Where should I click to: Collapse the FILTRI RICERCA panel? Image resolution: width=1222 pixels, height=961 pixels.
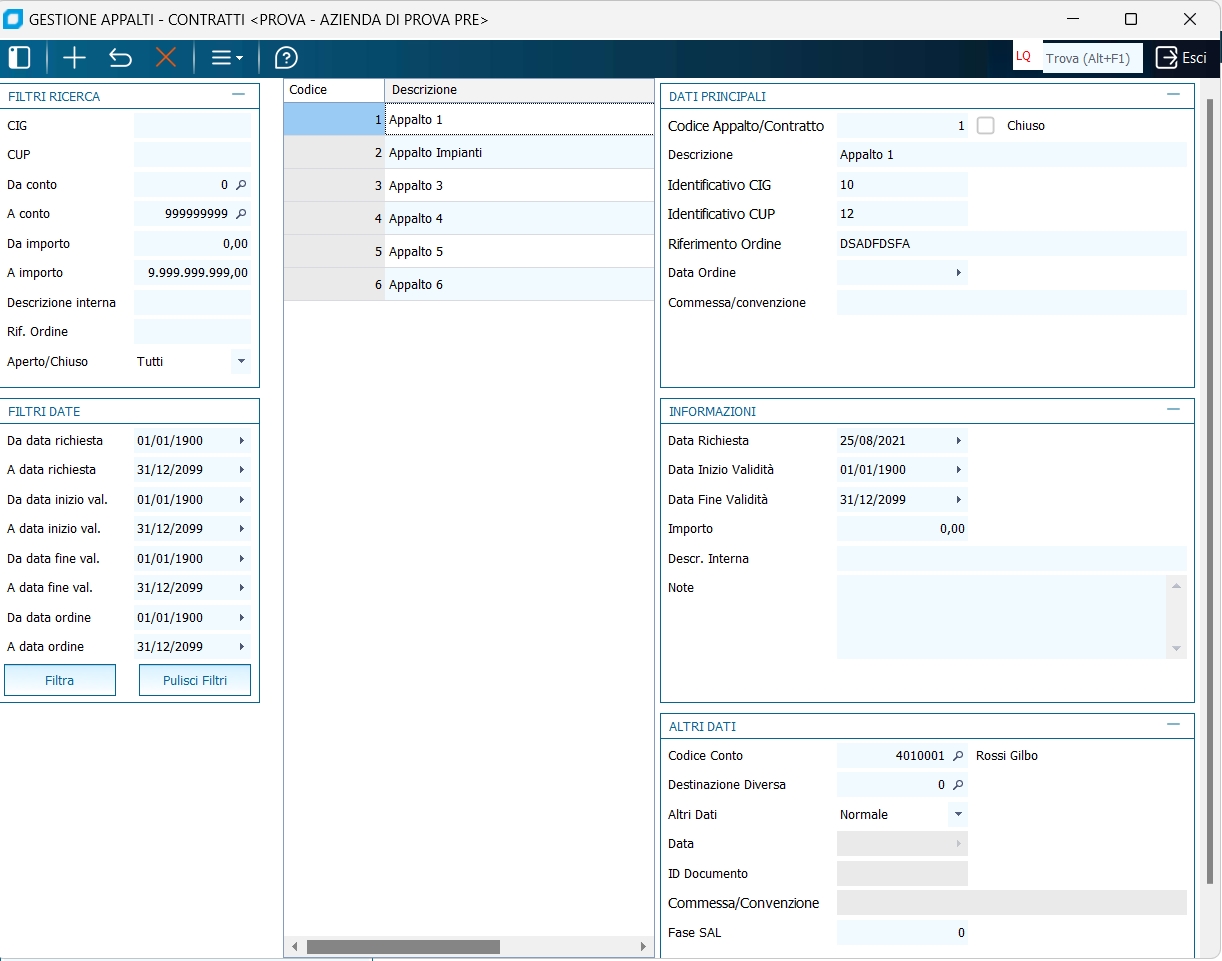pyautogui.click(x=238, y=95)
